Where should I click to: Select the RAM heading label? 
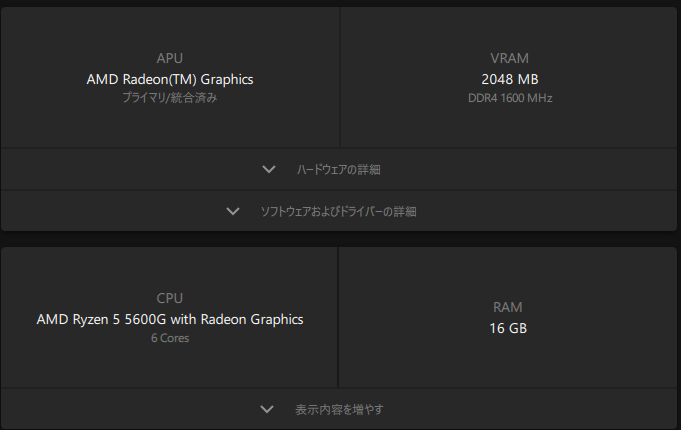tap(508, 308)
